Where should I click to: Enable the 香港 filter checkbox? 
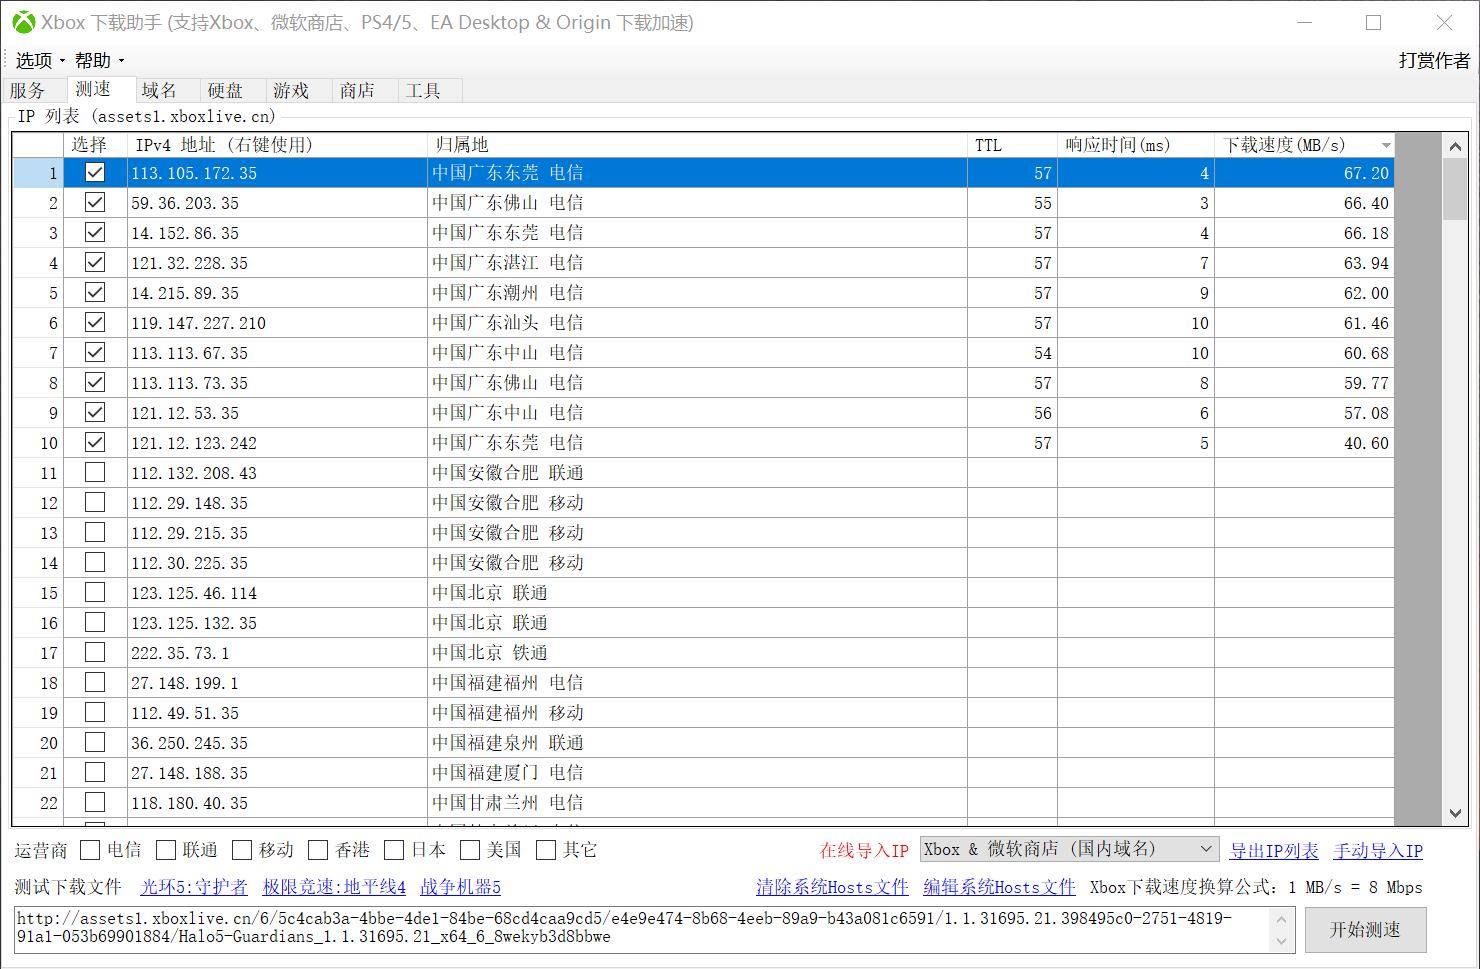point(318,850)
